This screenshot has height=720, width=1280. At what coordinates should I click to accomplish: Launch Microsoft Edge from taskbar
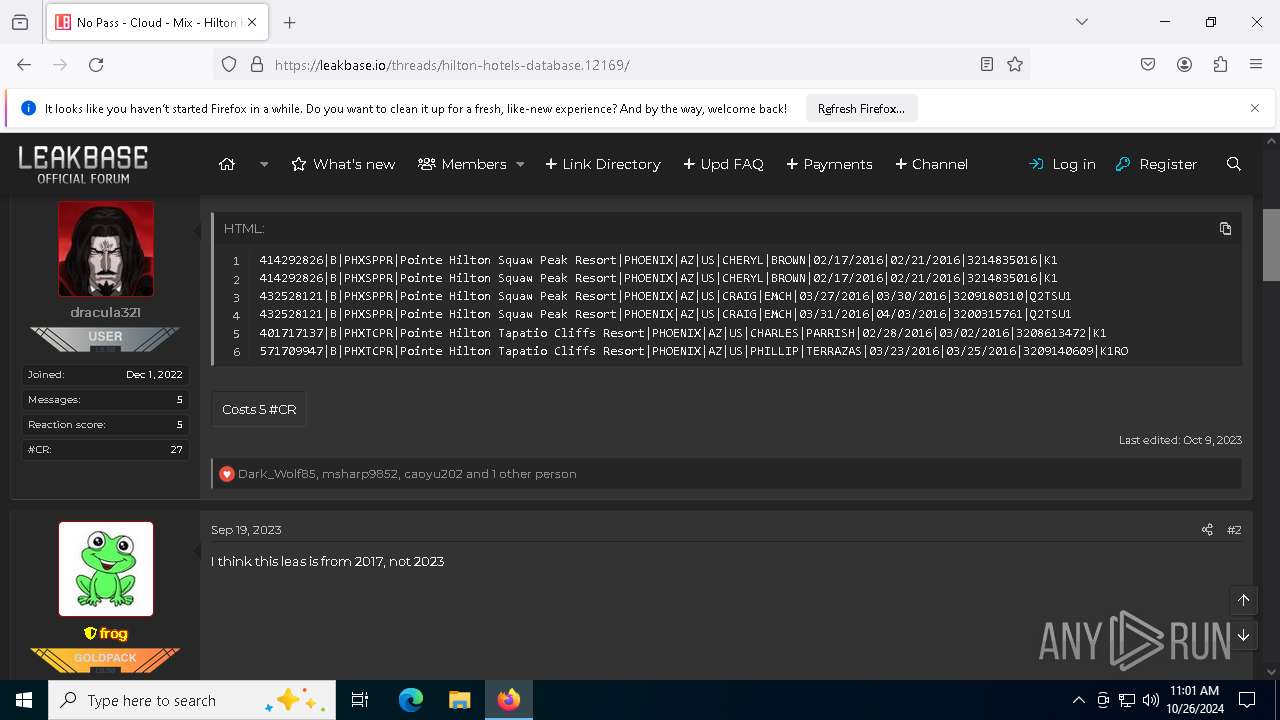tap(411, 700)
